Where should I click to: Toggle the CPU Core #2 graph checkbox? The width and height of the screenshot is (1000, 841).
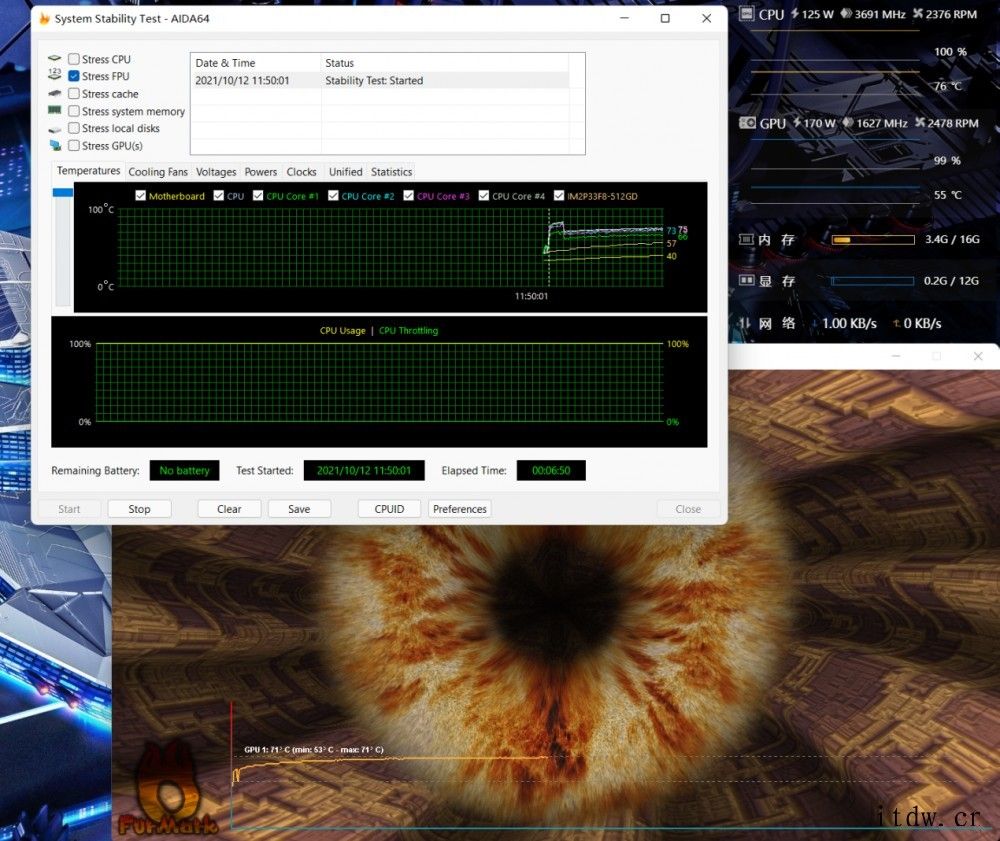click(333, 196)
